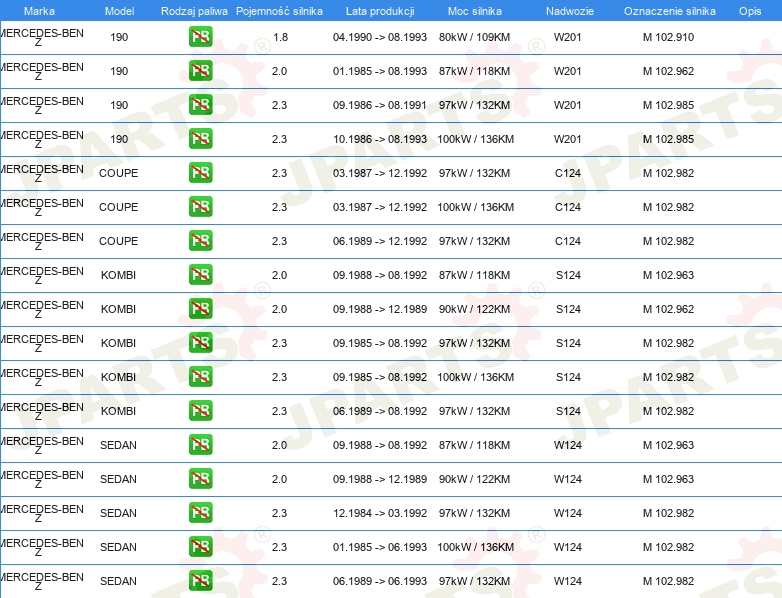The width and height of the screenshot is (782, 598).
Task: Click the fuel icon in the KOMBI 06.1989 -> 08.1992 row
Action: pyautogui.click(x=200, y=411)
